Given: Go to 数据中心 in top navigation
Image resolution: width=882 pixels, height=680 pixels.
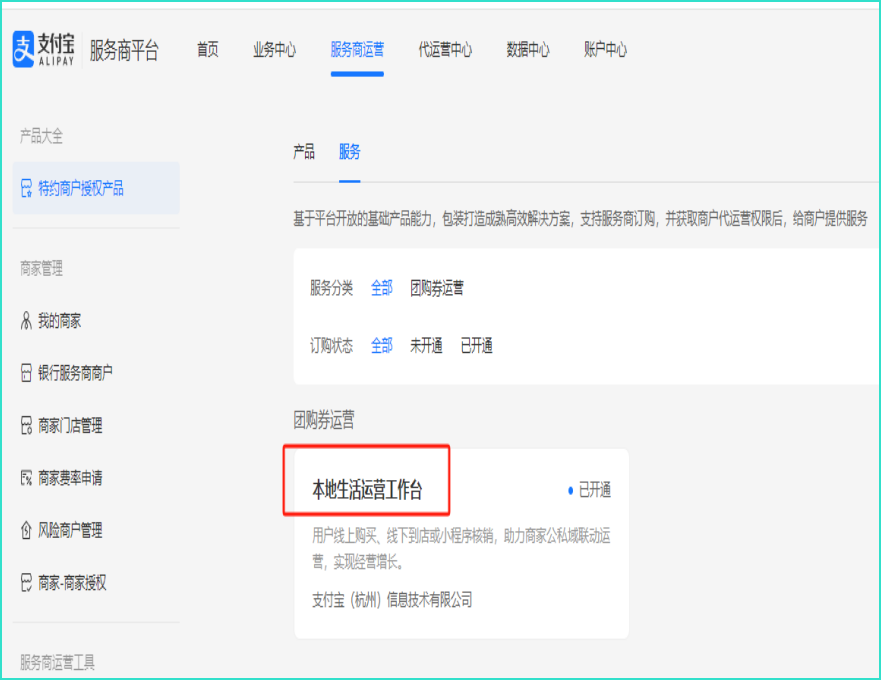Looking at the screenshot, I should [528, 50].
